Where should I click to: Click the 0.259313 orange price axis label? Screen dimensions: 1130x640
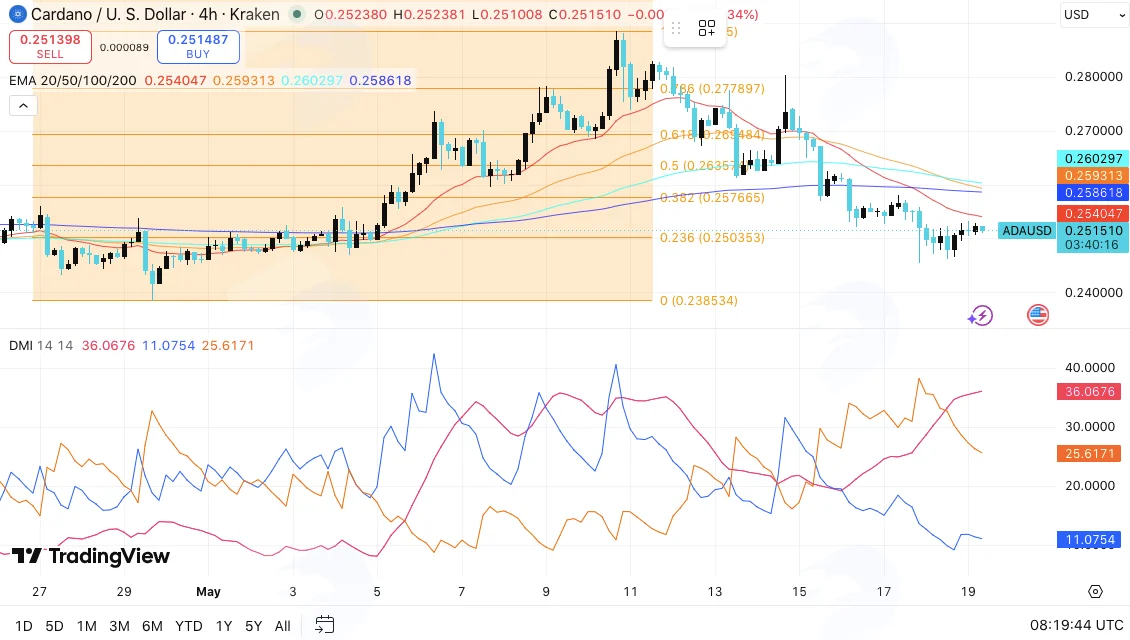[x=1093, y=176]
